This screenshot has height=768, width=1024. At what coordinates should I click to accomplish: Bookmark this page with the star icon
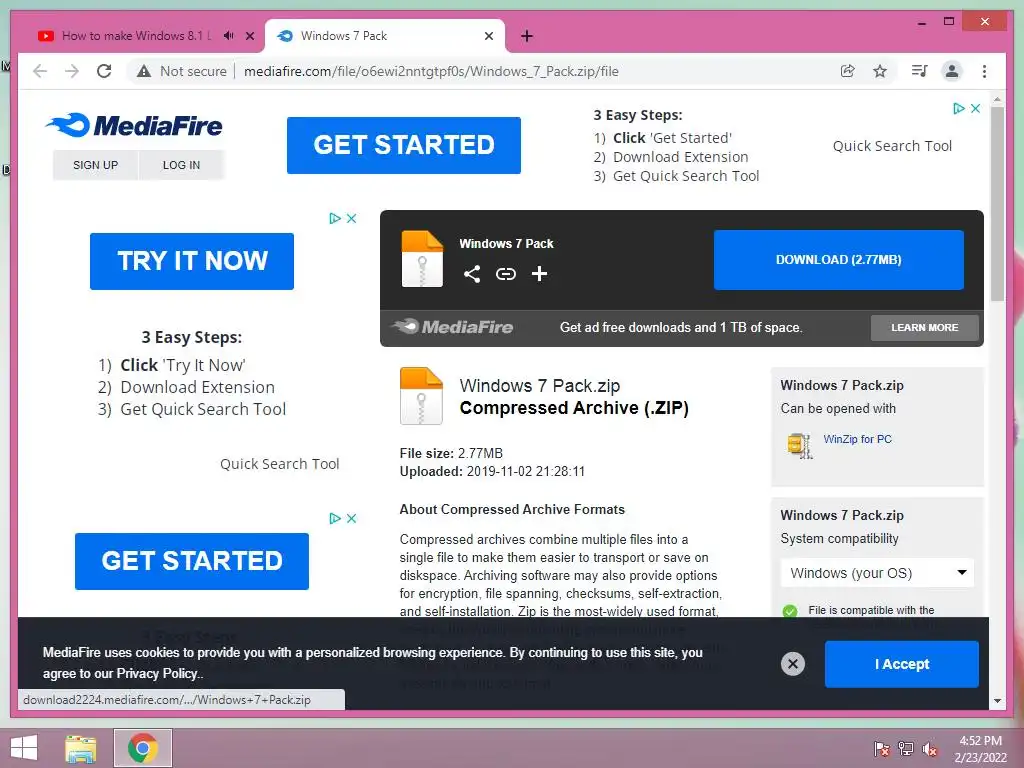(x=880, y=71)
